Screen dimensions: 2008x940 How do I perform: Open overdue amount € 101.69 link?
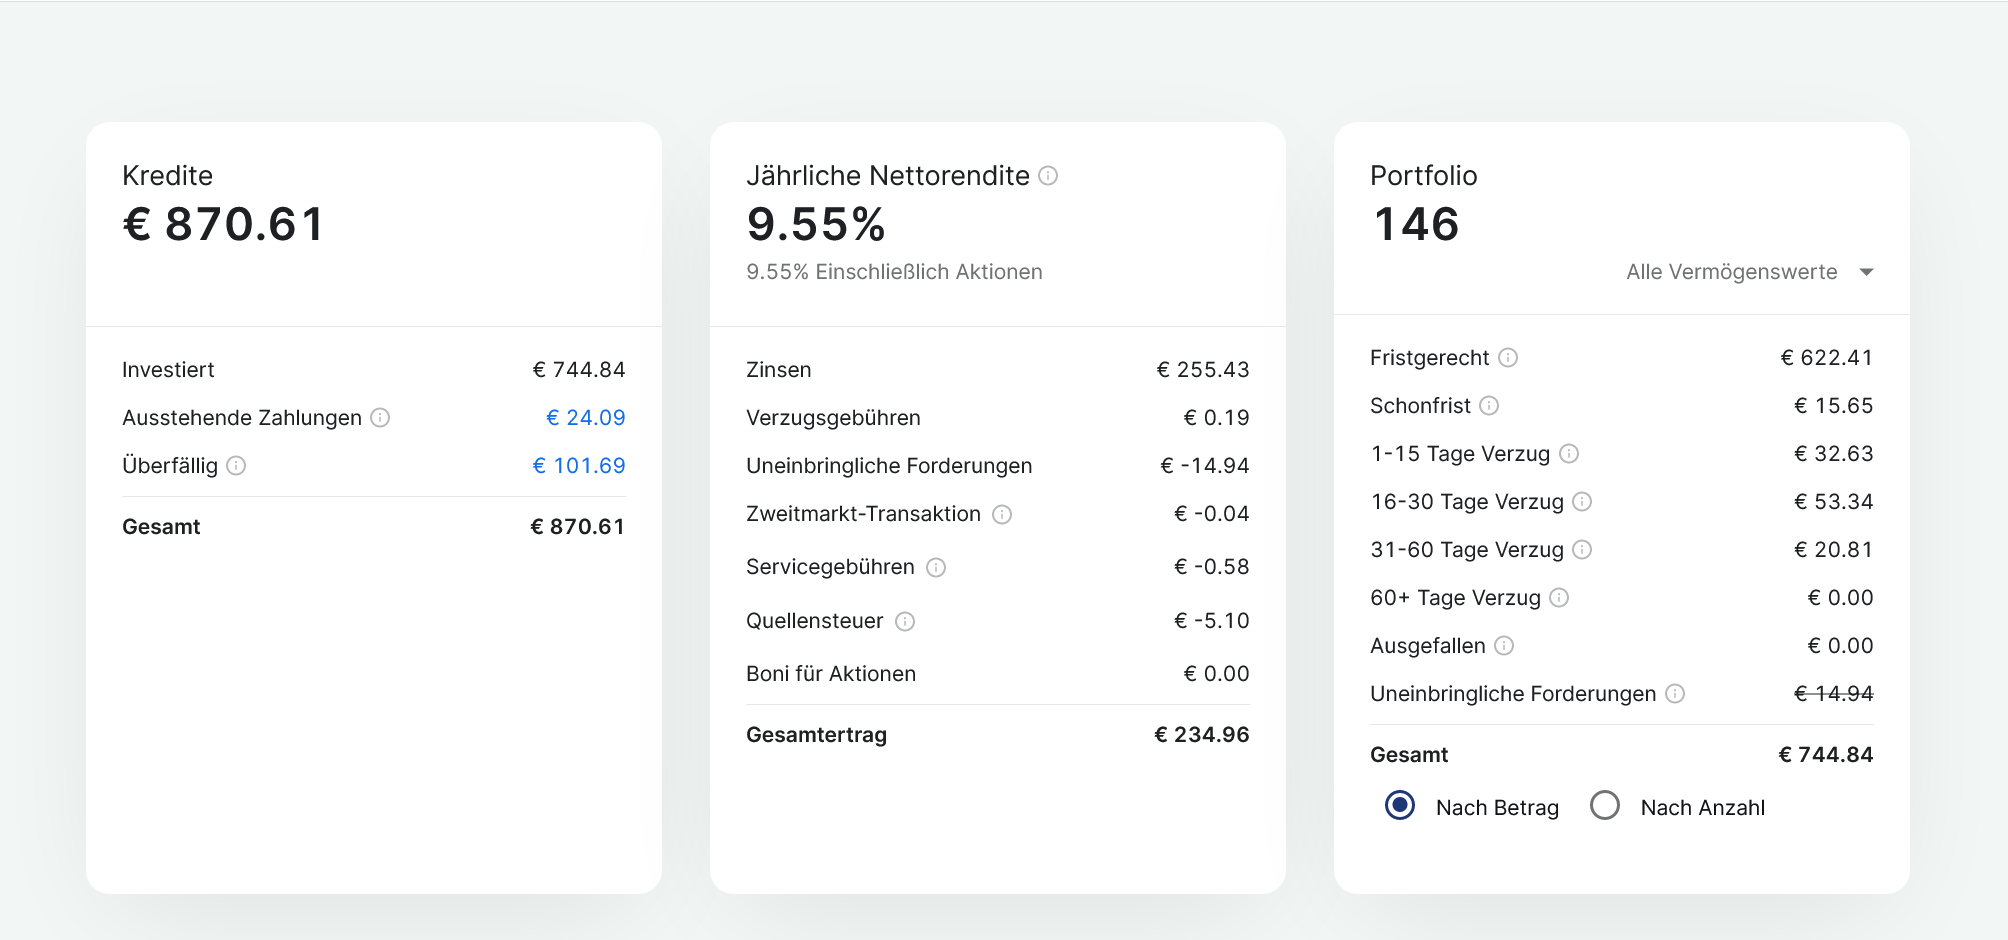(579, 466)
